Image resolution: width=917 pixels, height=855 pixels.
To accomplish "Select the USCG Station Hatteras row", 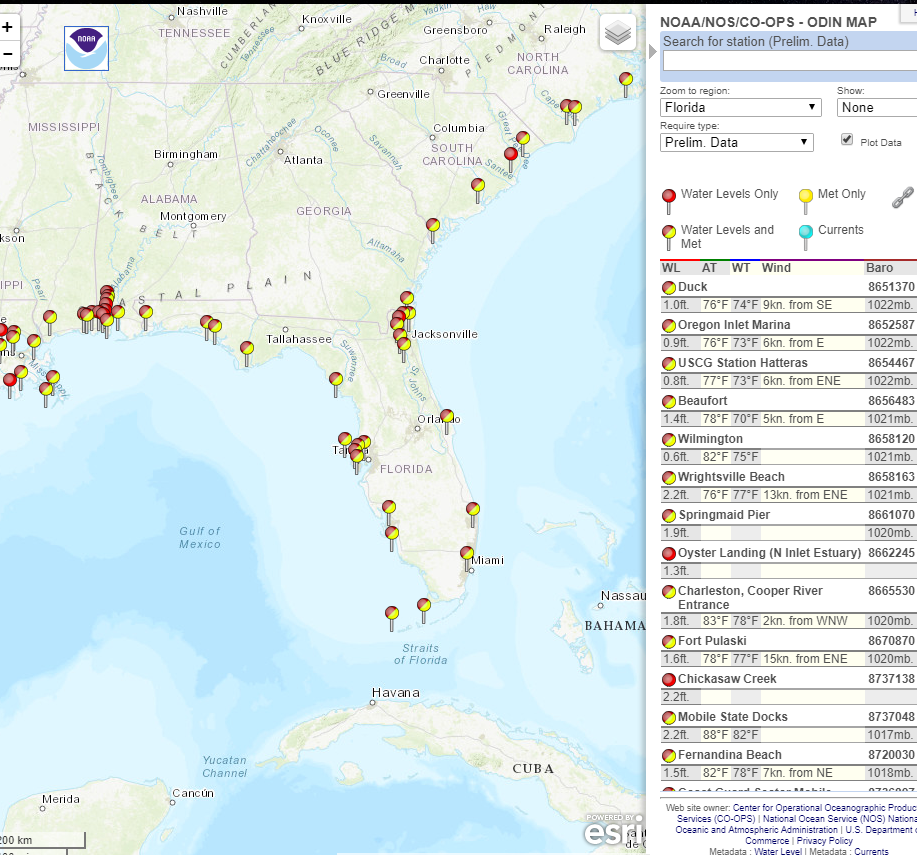I will click(x=788, y=363).
